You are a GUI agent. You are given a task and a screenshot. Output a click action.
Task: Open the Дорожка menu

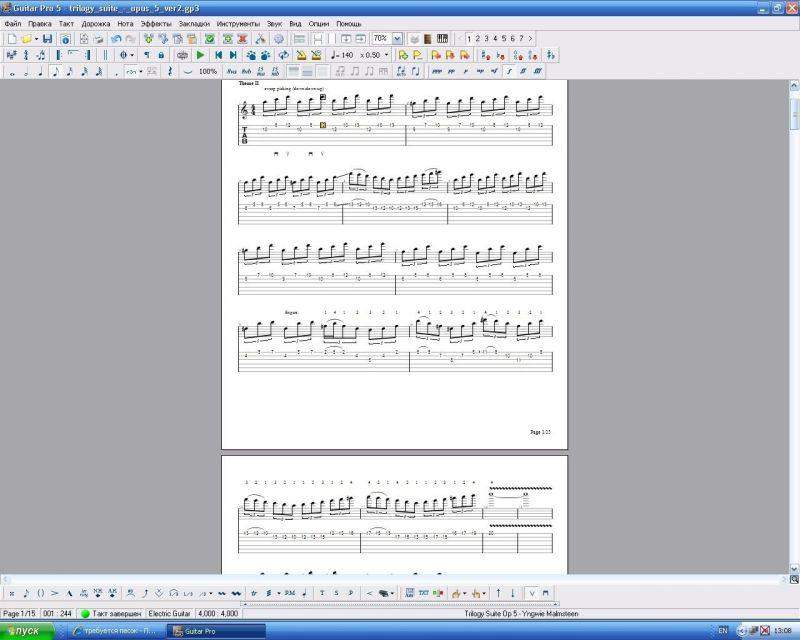(x=96, y=24)
